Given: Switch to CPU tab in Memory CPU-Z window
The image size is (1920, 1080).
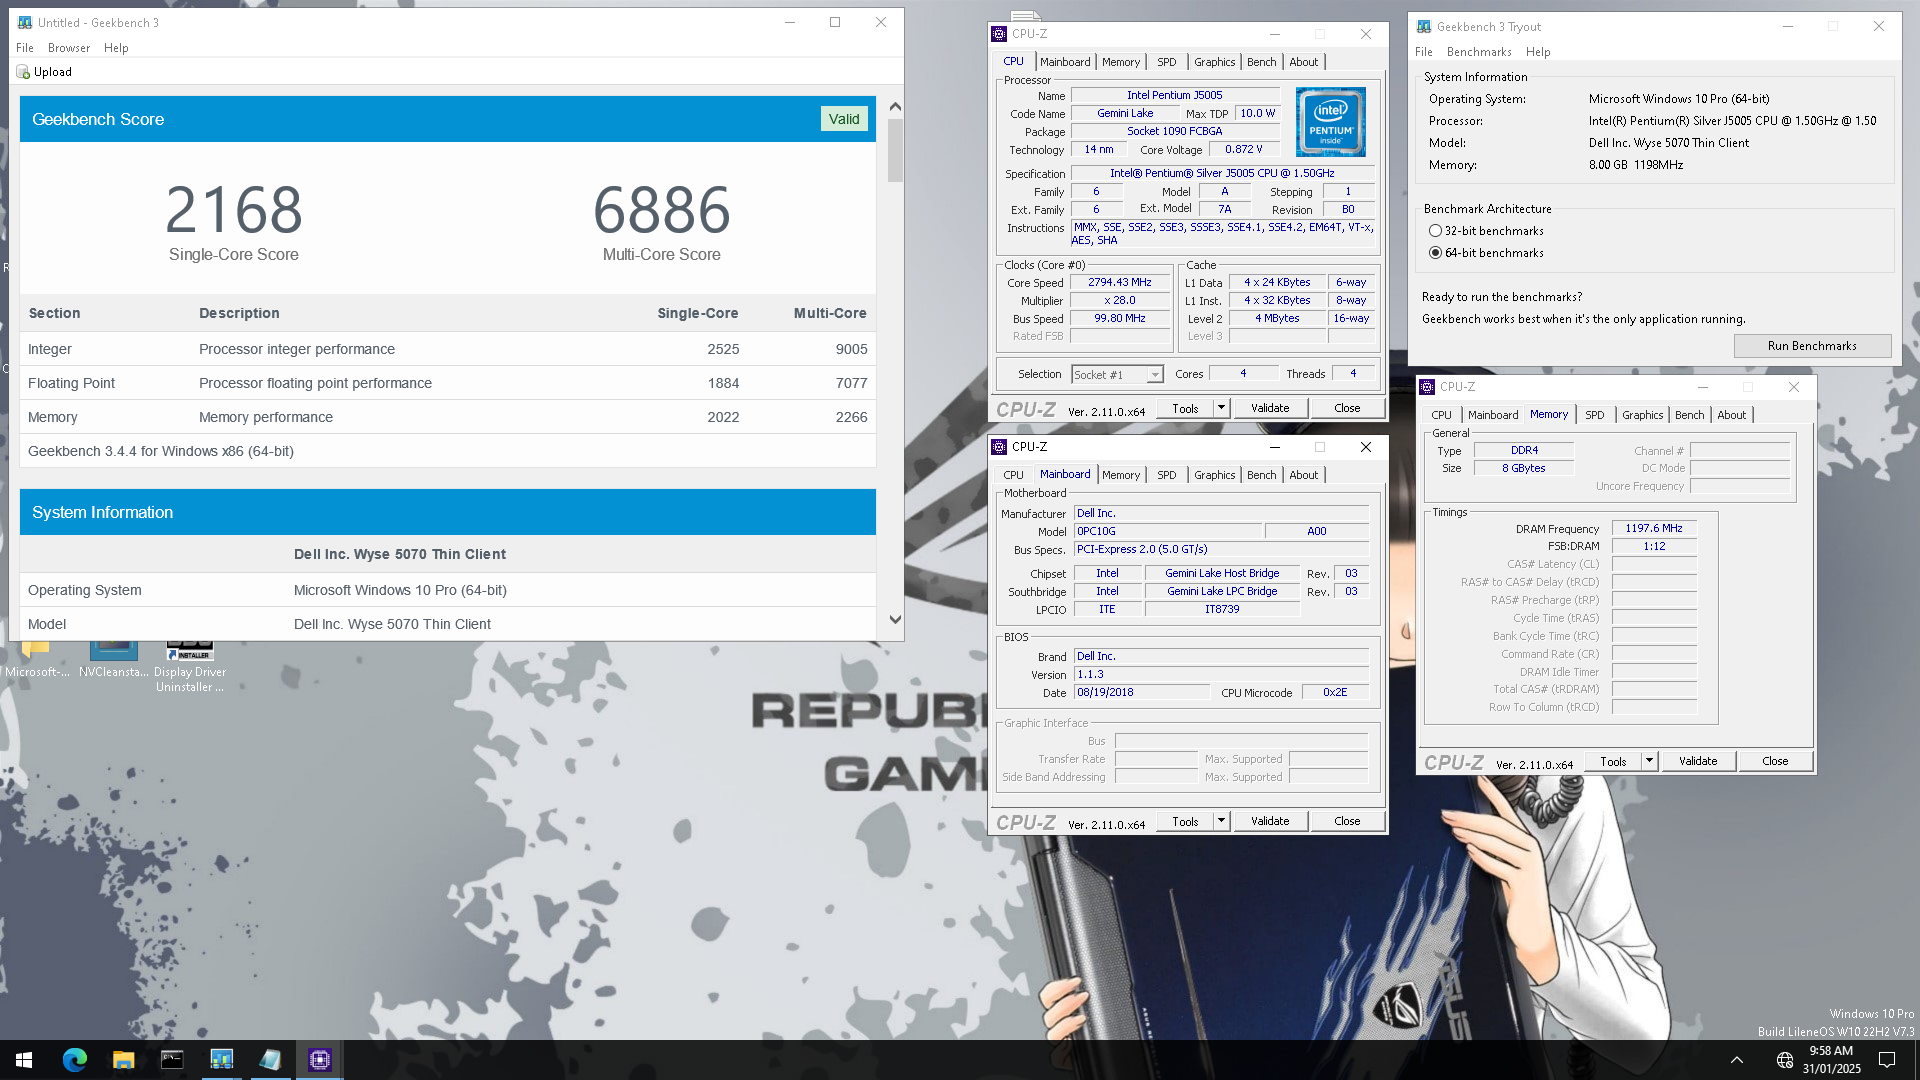Looking at the screenshot, I should pos(1441,415).
